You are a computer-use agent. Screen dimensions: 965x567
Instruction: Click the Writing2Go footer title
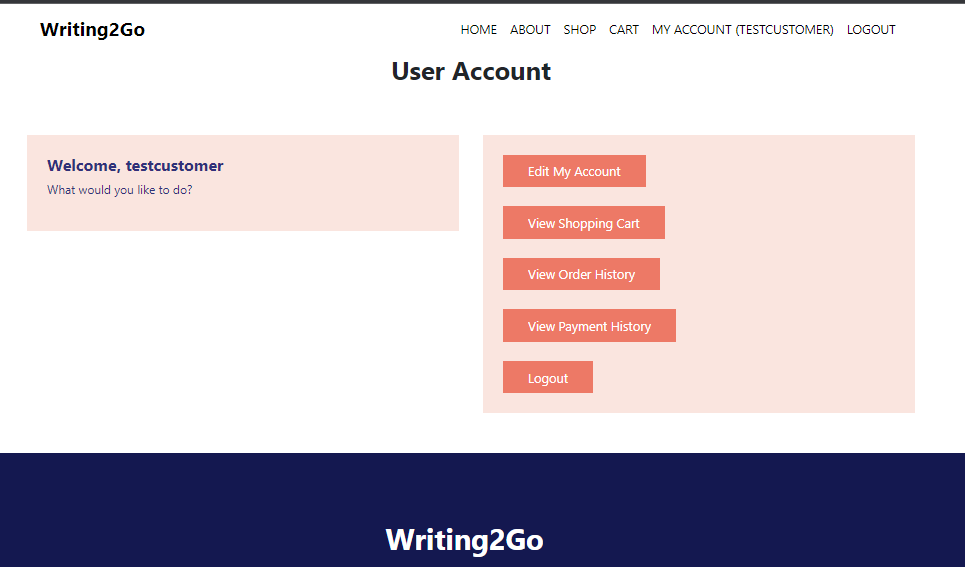pyautogui.click(x=465, y=540)
